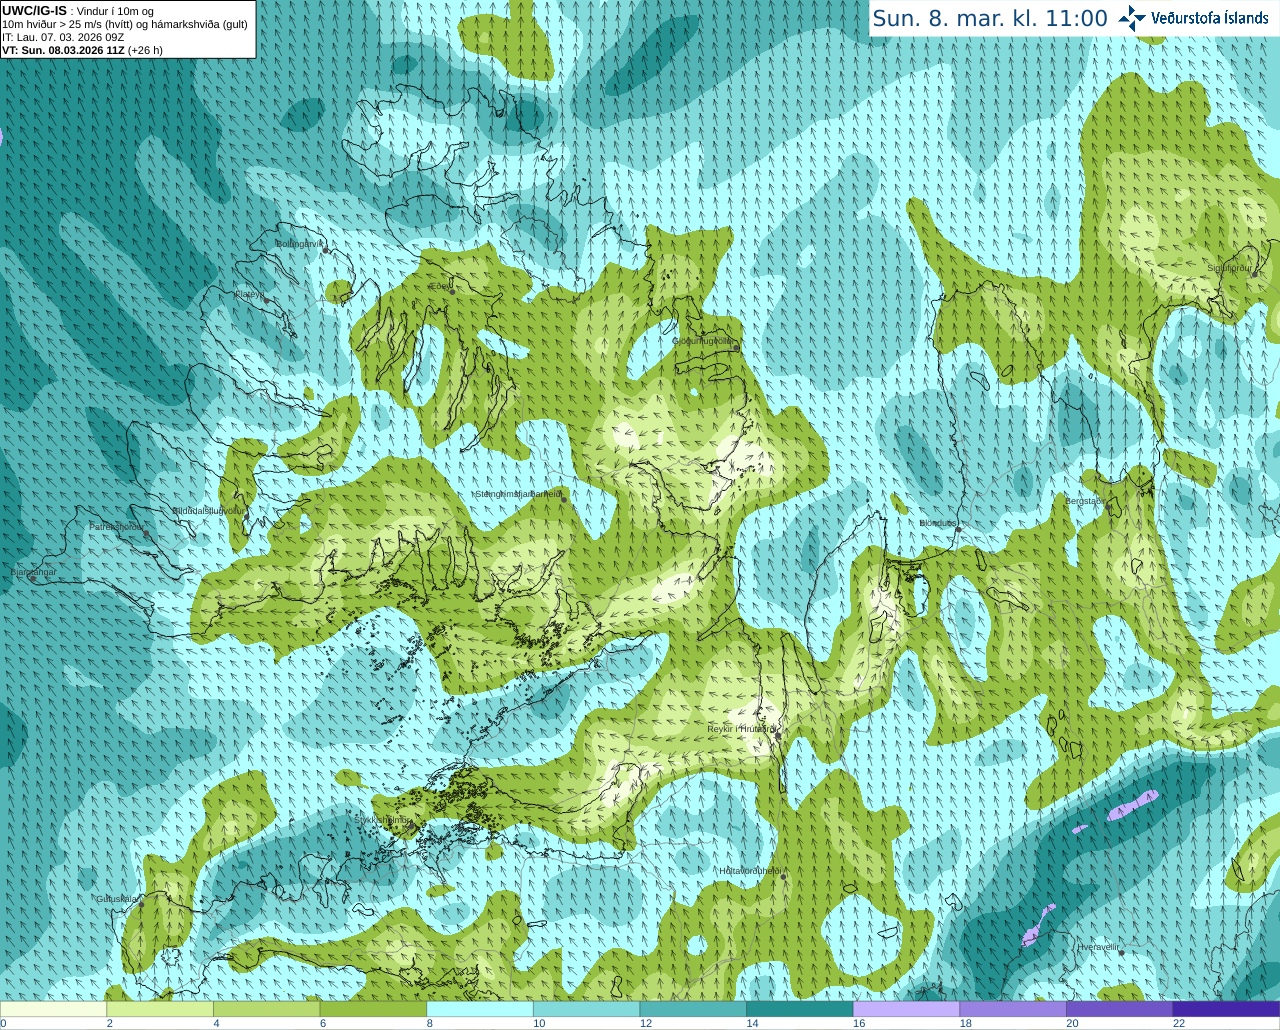The height and width of the screenshot is (1030, 1280).
Task: Click the Gufuskálar station marker
Action: pos(141,904)
